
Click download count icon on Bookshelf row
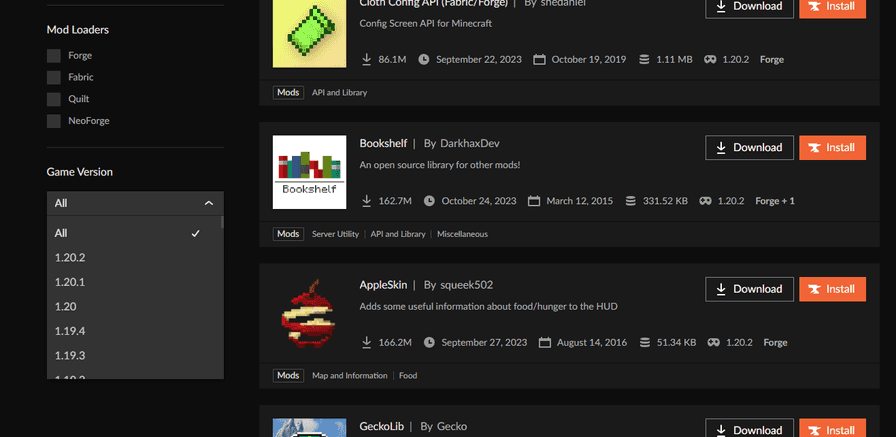366,201
